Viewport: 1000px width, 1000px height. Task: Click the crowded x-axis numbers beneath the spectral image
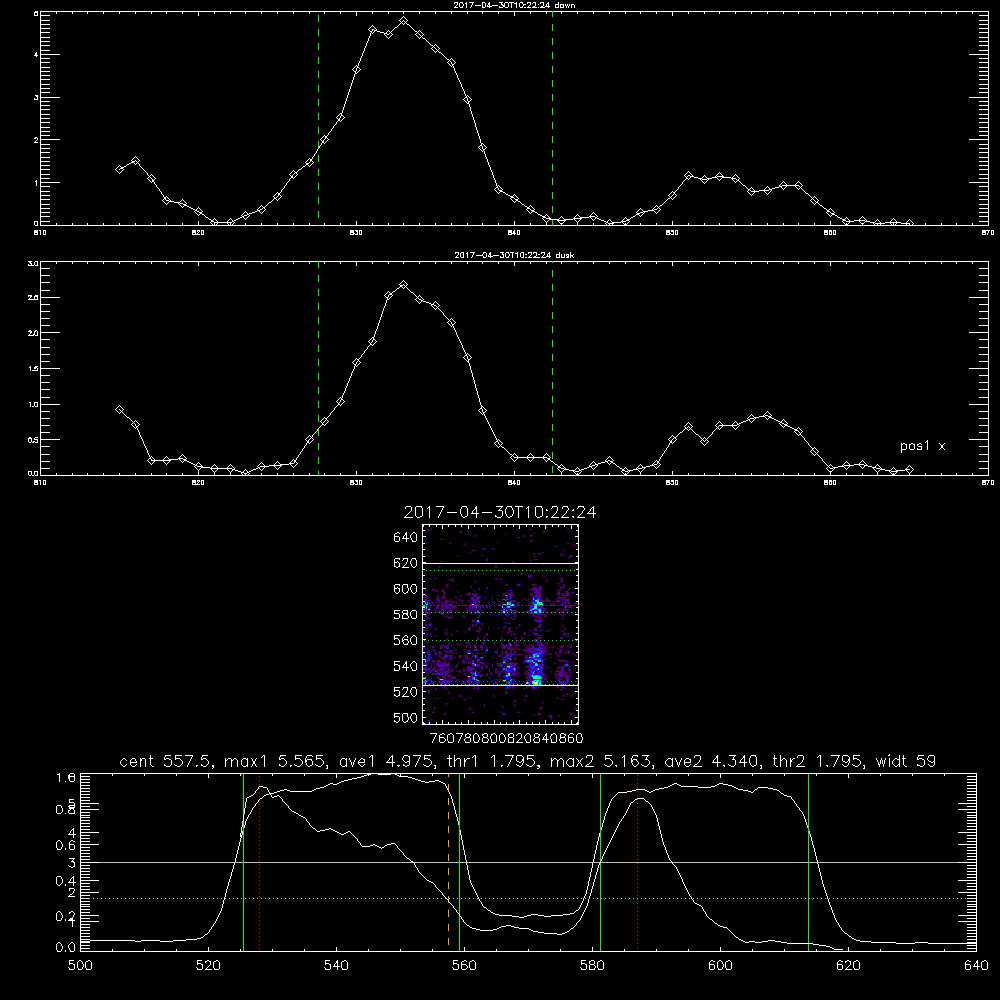[x=506, y=739]
